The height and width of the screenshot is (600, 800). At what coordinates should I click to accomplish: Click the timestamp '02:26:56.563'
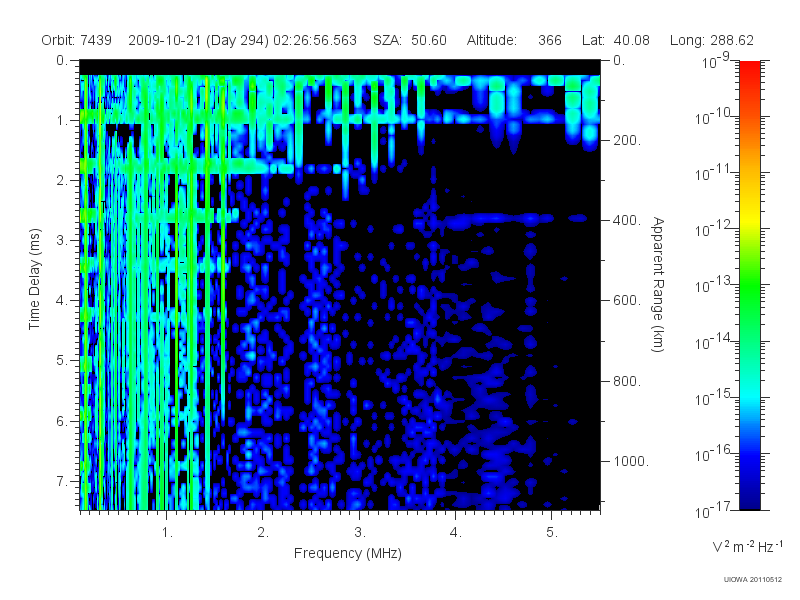[x=315, y=40]
